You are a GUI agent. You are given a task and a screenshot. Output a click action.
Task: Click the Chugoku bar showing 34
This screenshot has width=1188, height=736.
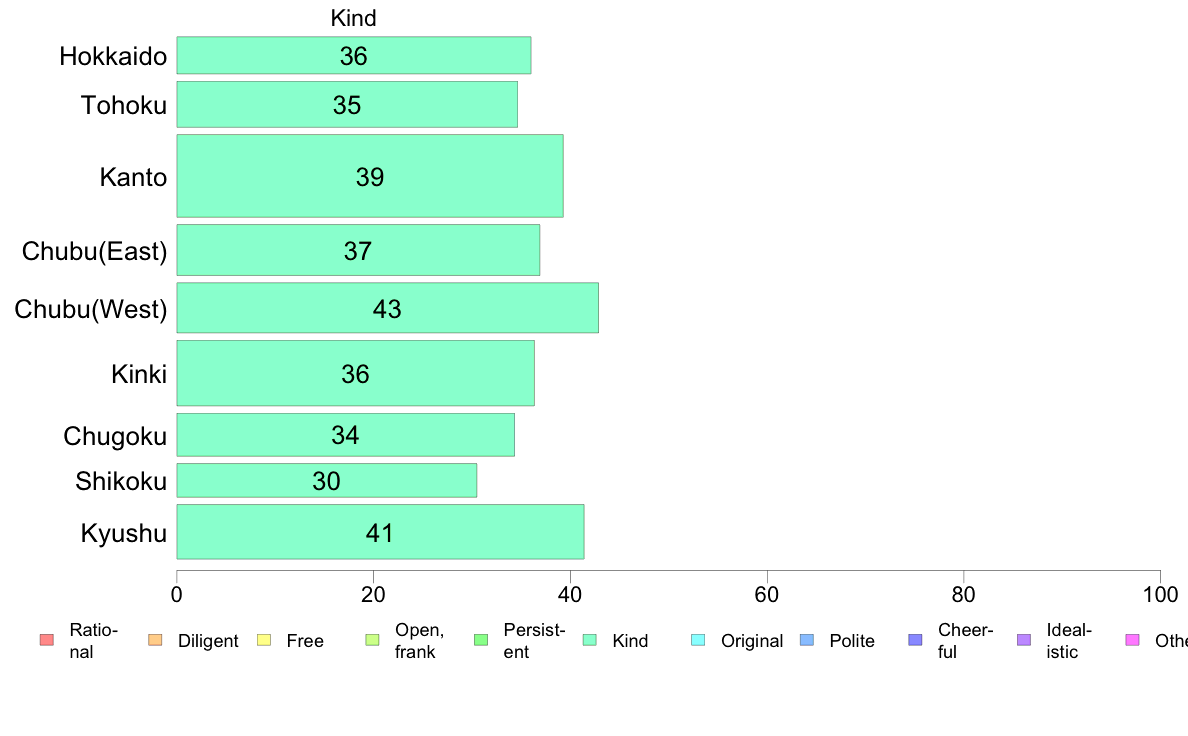[x=345, y=435]
